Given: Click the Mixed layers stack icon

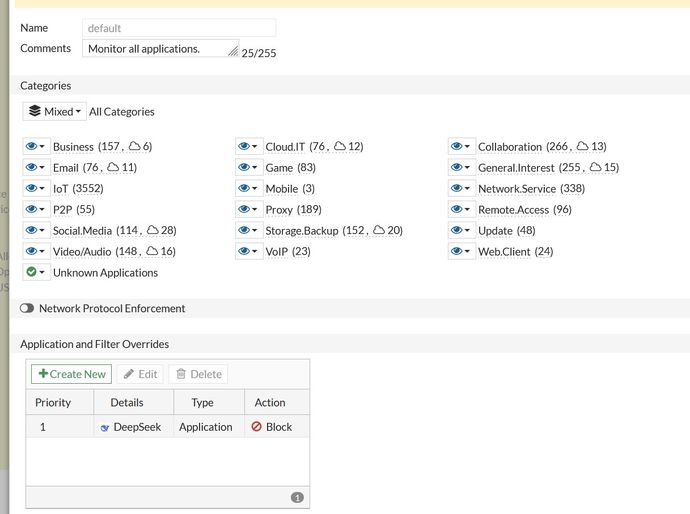Looking at the screenshot, I should [x=35, y=112].
